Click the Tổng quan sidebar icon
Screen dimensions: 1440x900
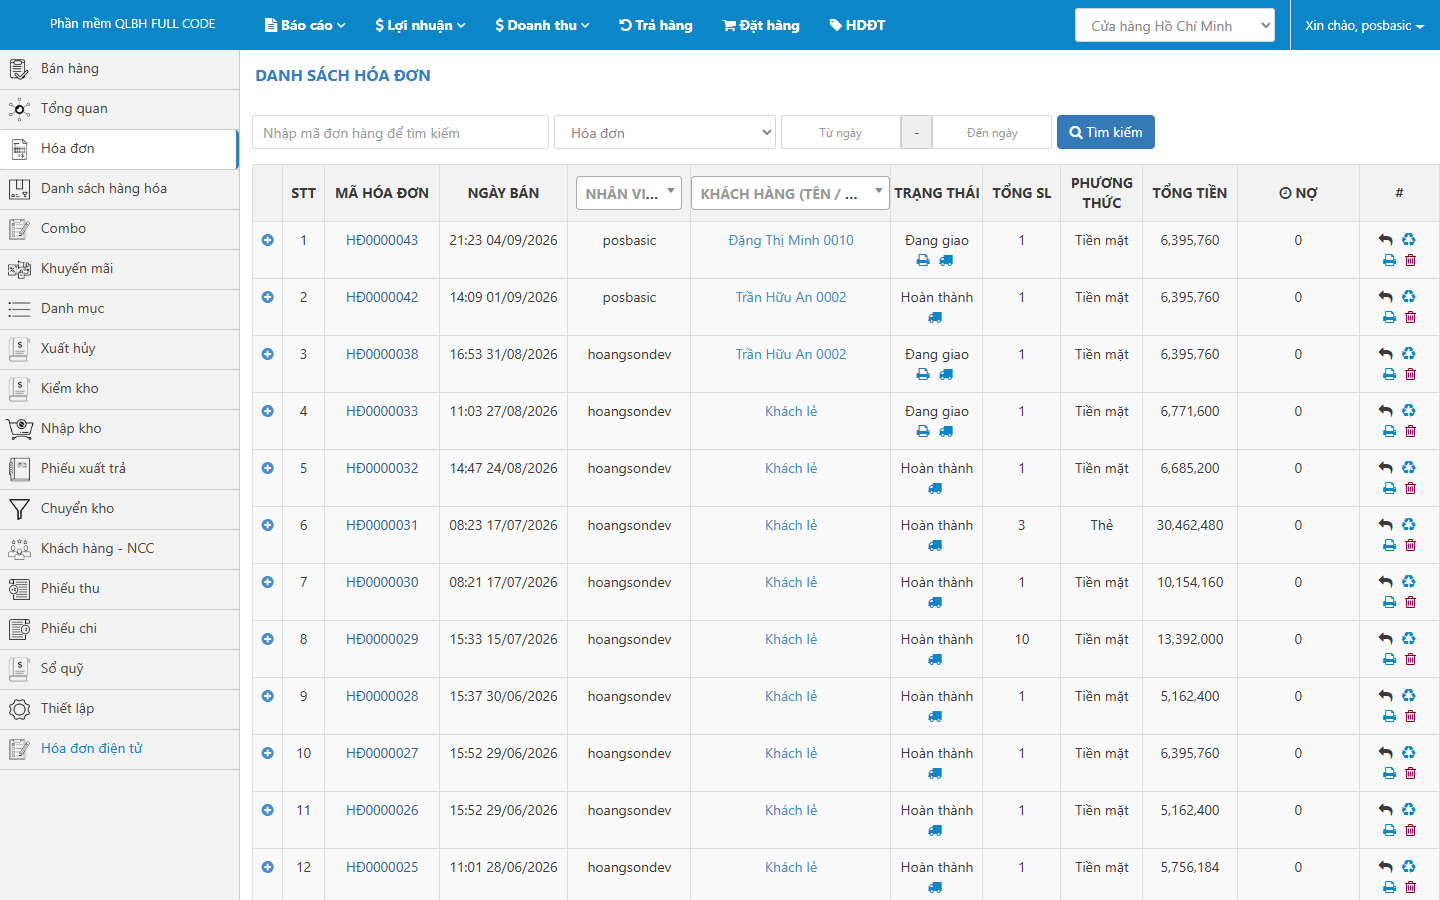pyautogui.click(x=19, y=109)
